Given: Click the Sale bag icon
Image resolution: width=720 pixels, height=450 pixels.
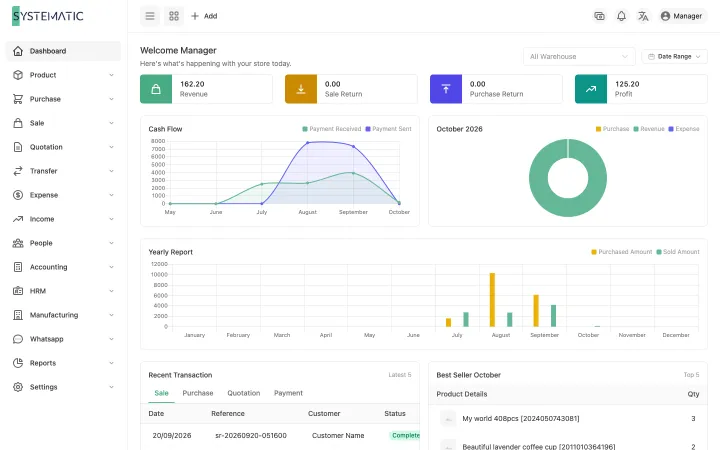Looking at the screenshot, I should click(18, 123).
